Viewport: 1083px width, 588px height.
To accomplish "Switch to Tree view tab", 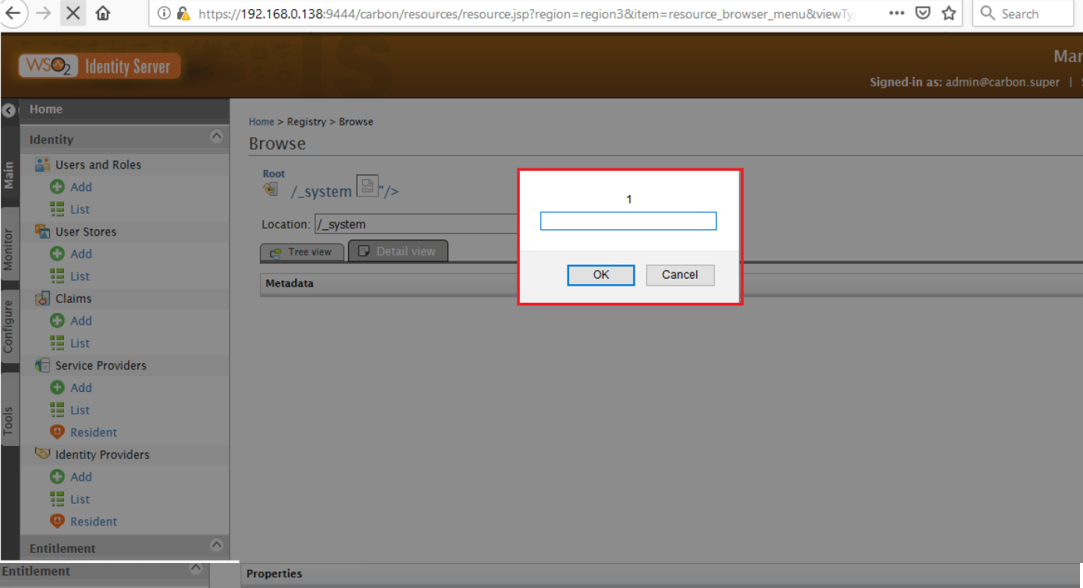I will click(302, 252).
